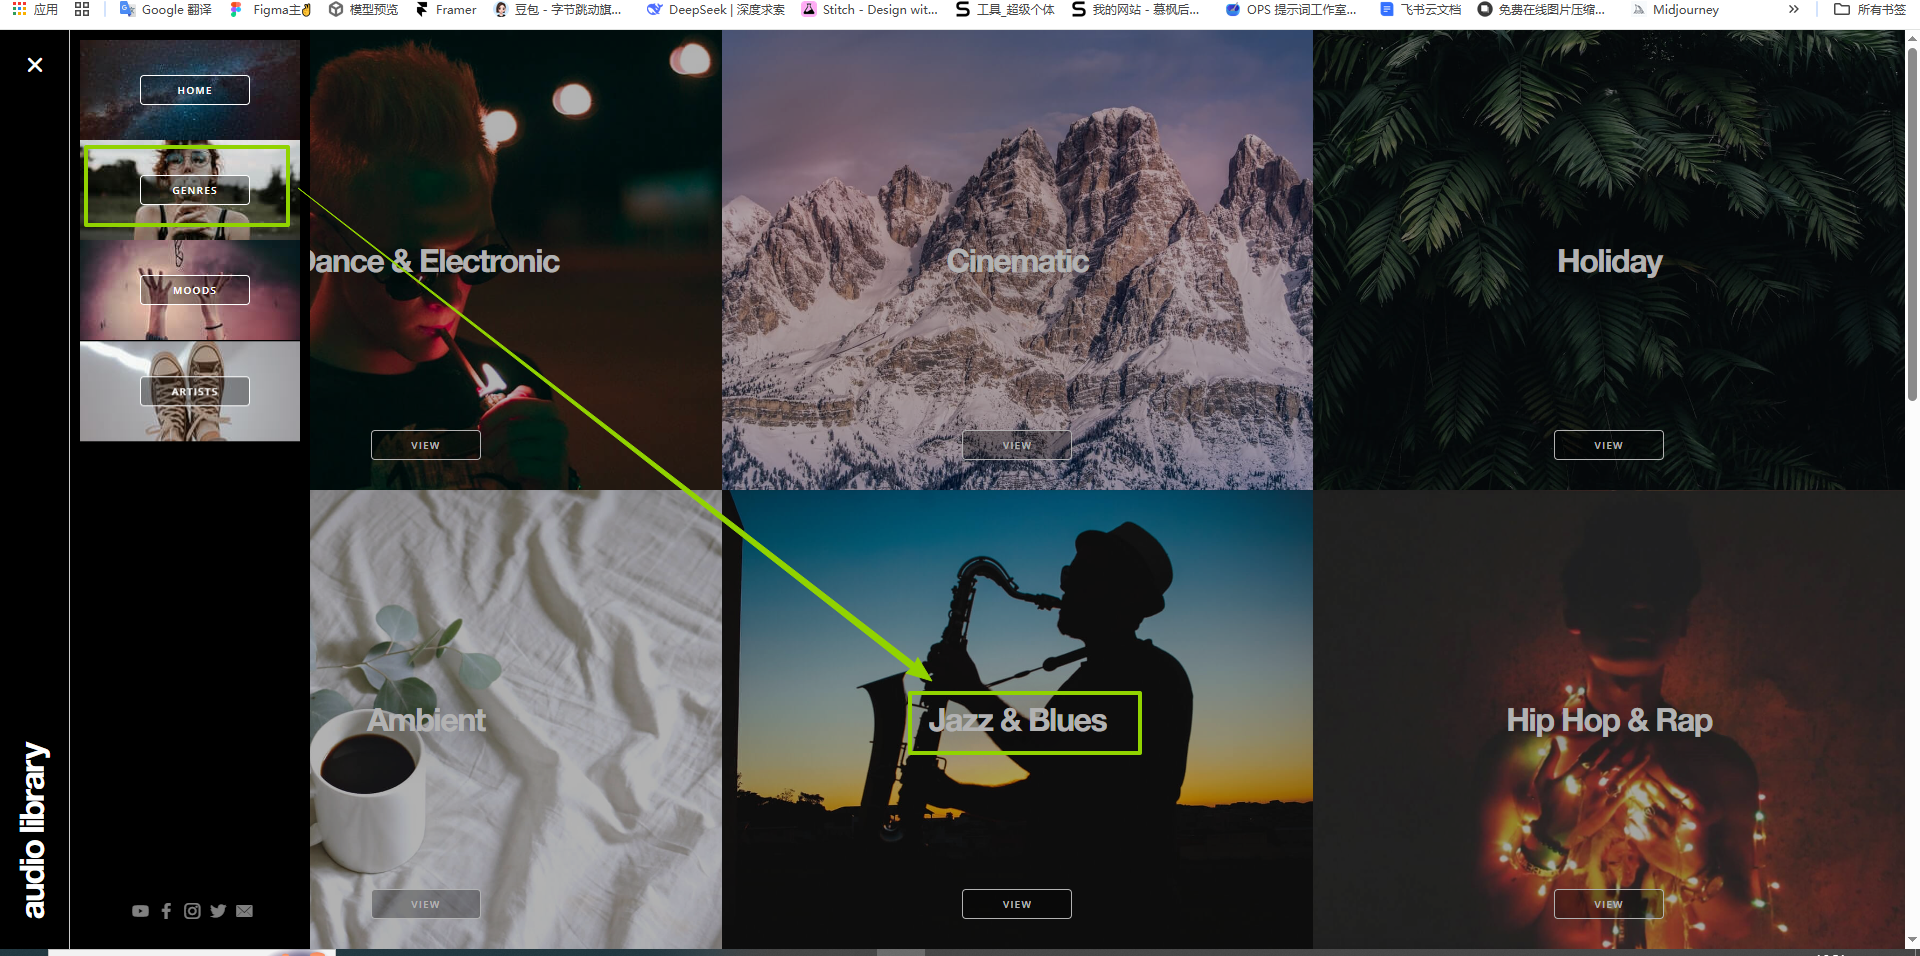This screenshot has height=956, width=1920.
Task: Open the Cinematic genre tile
Action: point(1017,261)
